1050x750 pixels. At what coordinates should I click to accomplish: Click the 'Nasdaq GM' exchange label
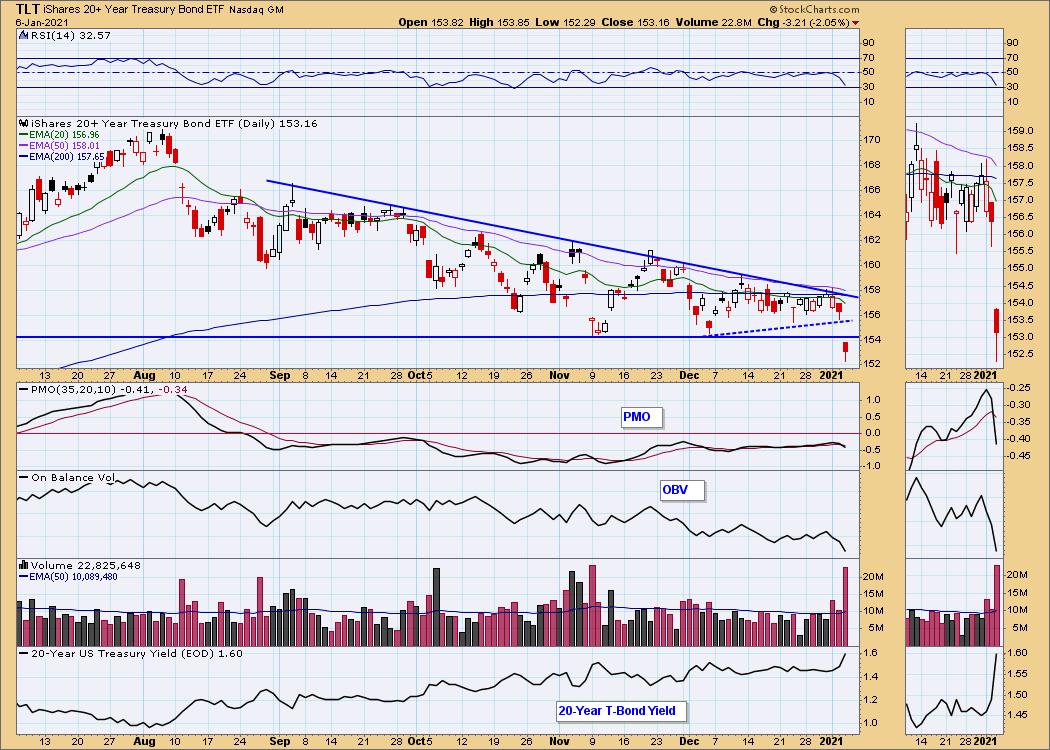click(256, 10)
